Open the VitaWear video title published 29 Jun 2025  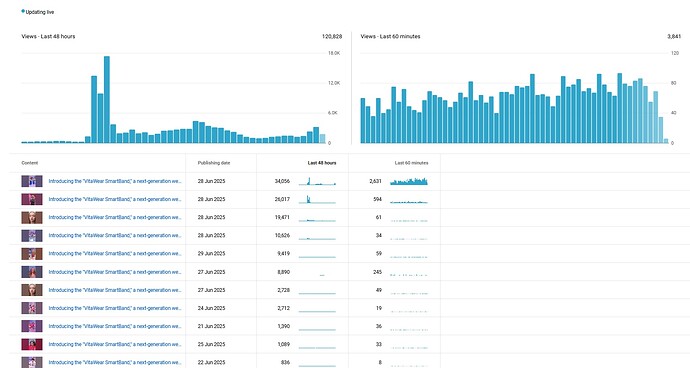(x=115, y=254)
